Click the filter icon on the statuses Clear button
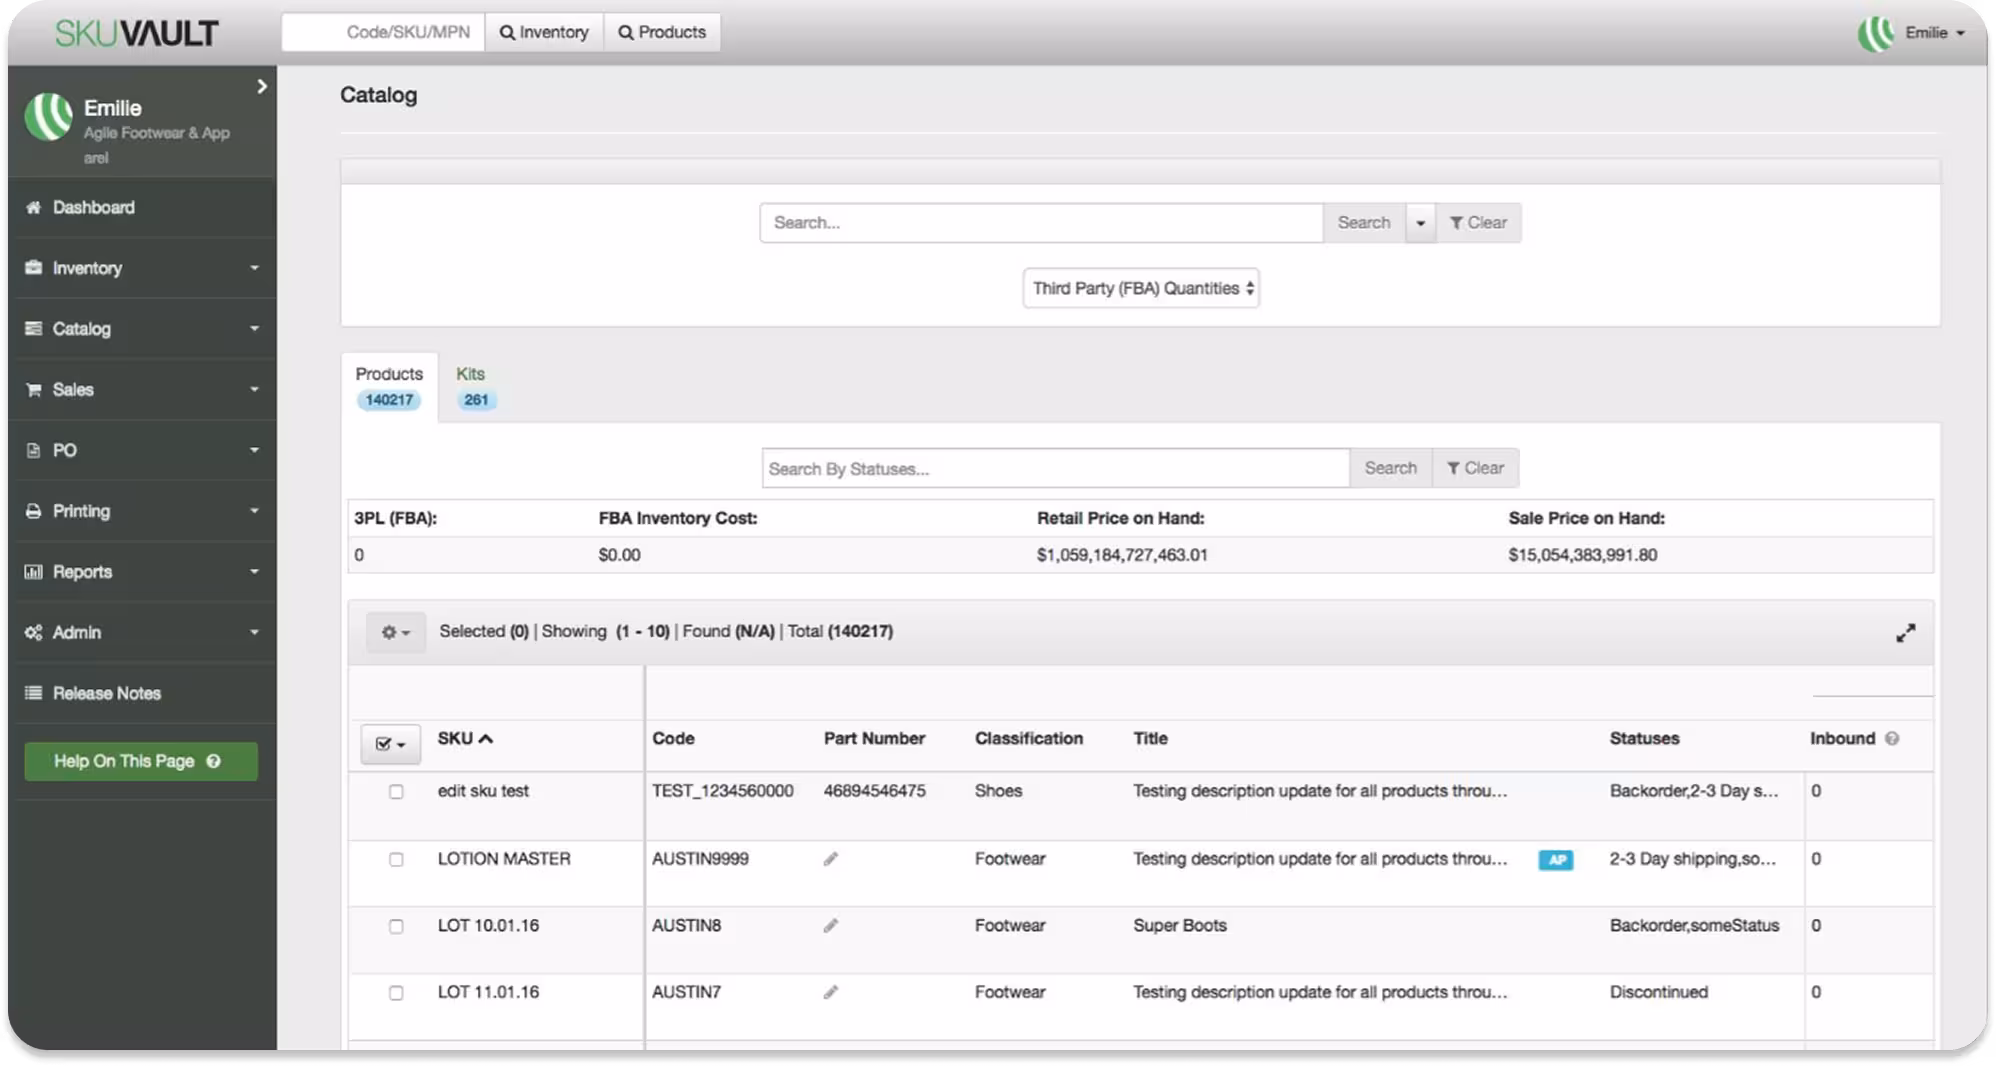 coord(1454,468)
